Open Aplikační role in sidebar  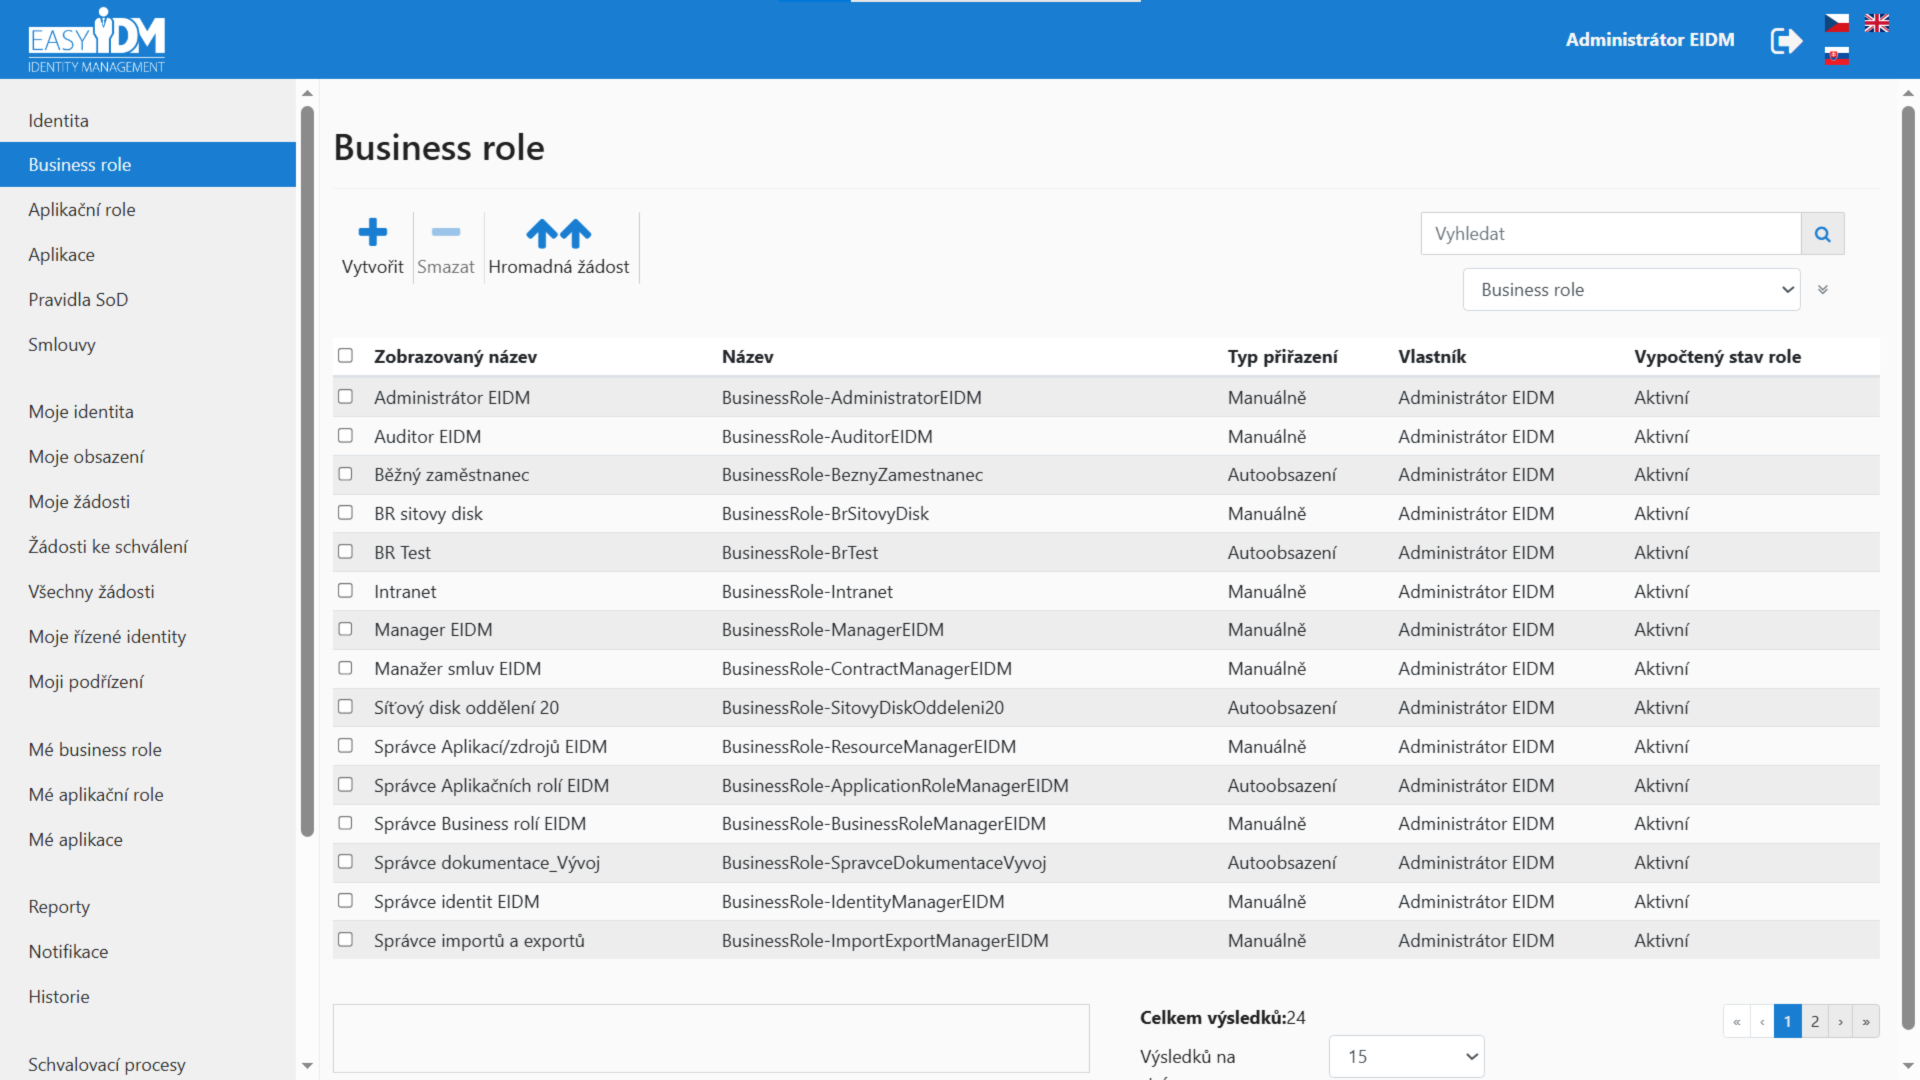82,210
